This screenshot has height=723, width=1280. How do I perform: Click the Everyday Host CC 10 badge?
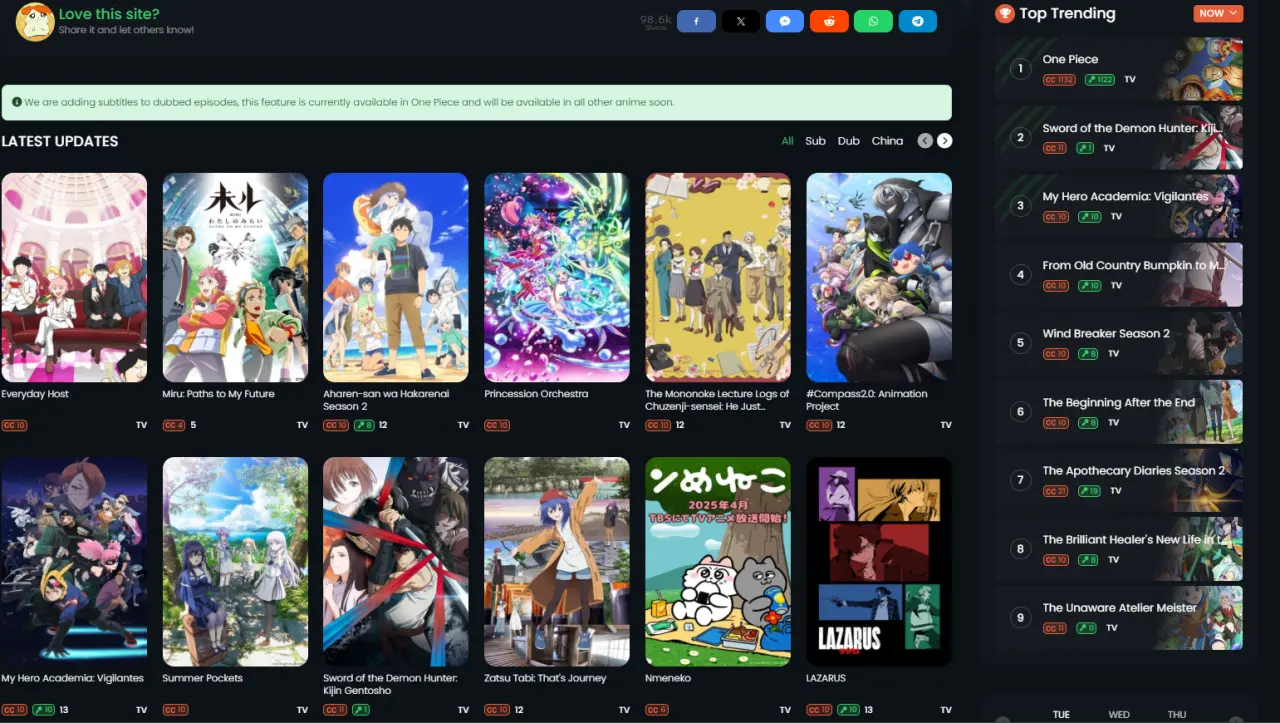14,425
